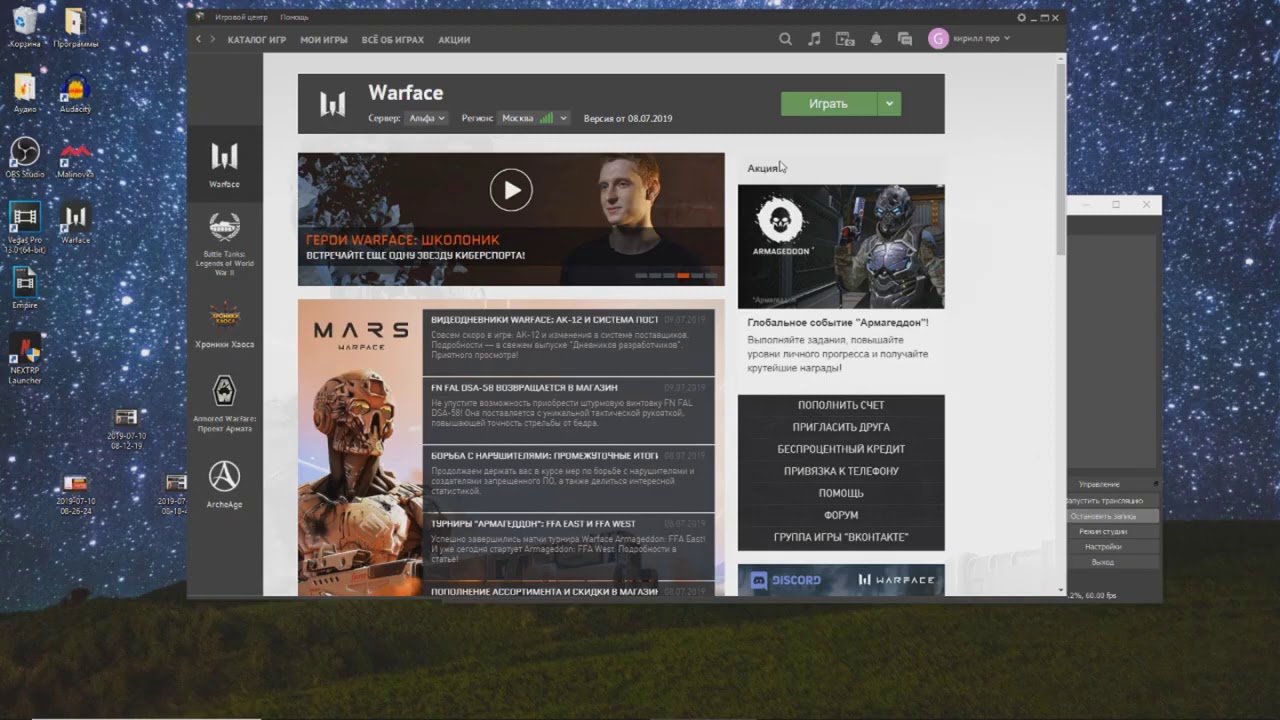
Task: Click БЕСПРОЦЕНТНЫЙ КРЕДИТ link
Action: pyautogui.click(x=841, y=449)
